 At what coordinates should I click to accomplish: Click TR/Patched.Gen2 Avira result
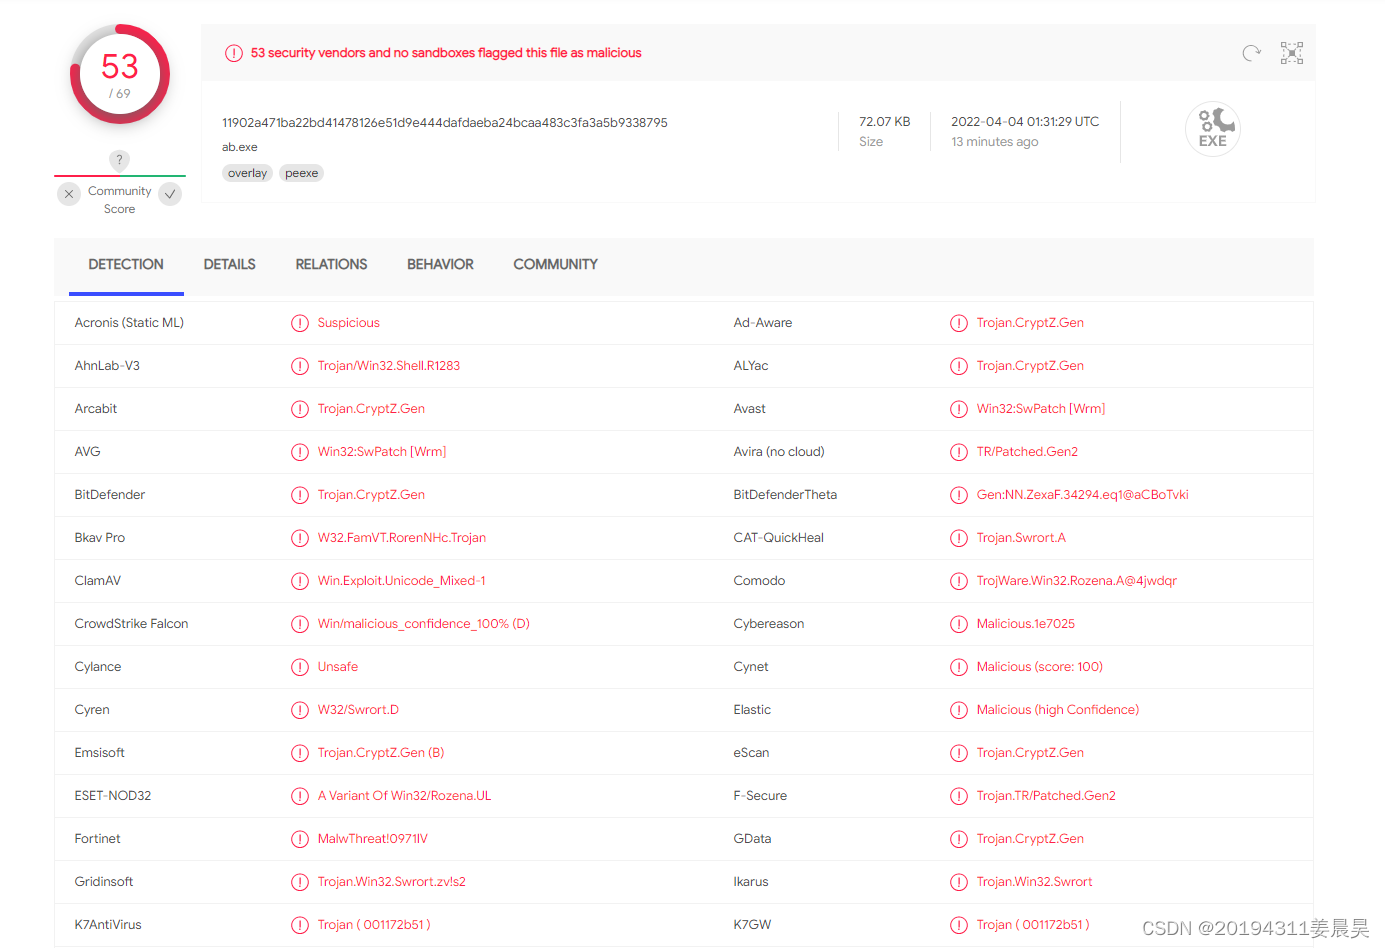click(x=1028, y=452)
